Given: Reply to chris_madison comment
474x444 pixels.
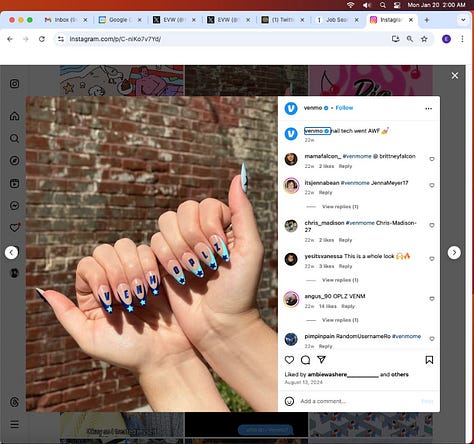Looking at the screenshot, I should pos(345,240).
